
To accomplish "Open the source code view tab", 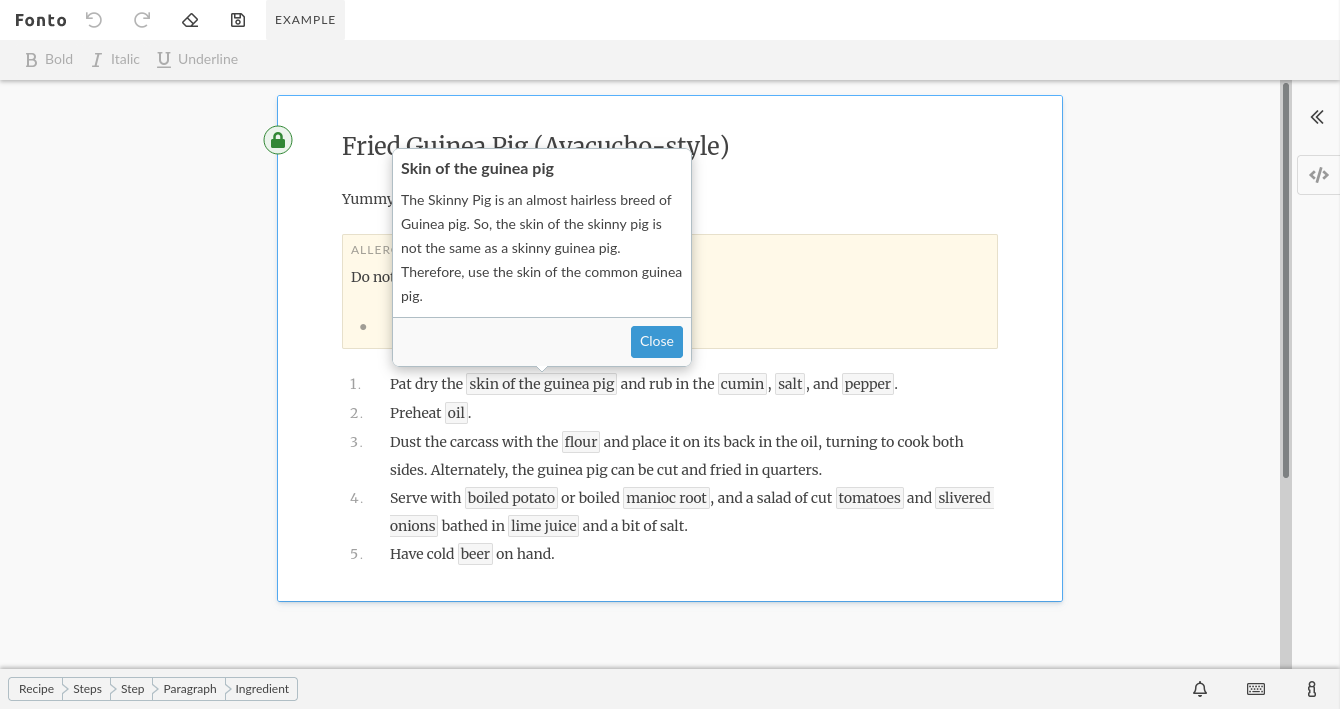I will 1319,175.
